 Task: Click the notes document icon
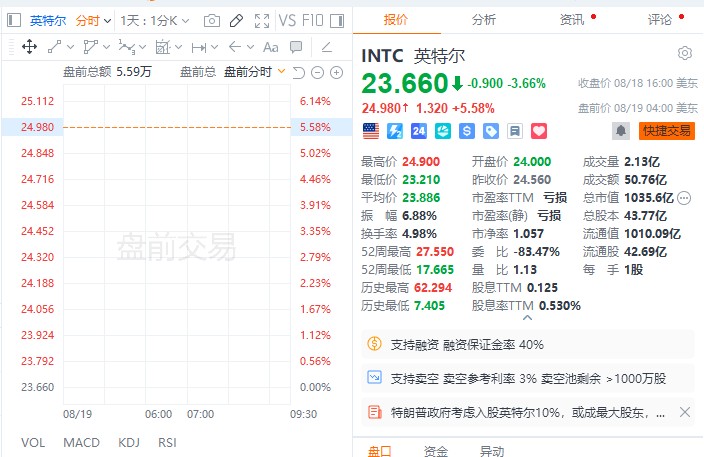pos(515,131)
